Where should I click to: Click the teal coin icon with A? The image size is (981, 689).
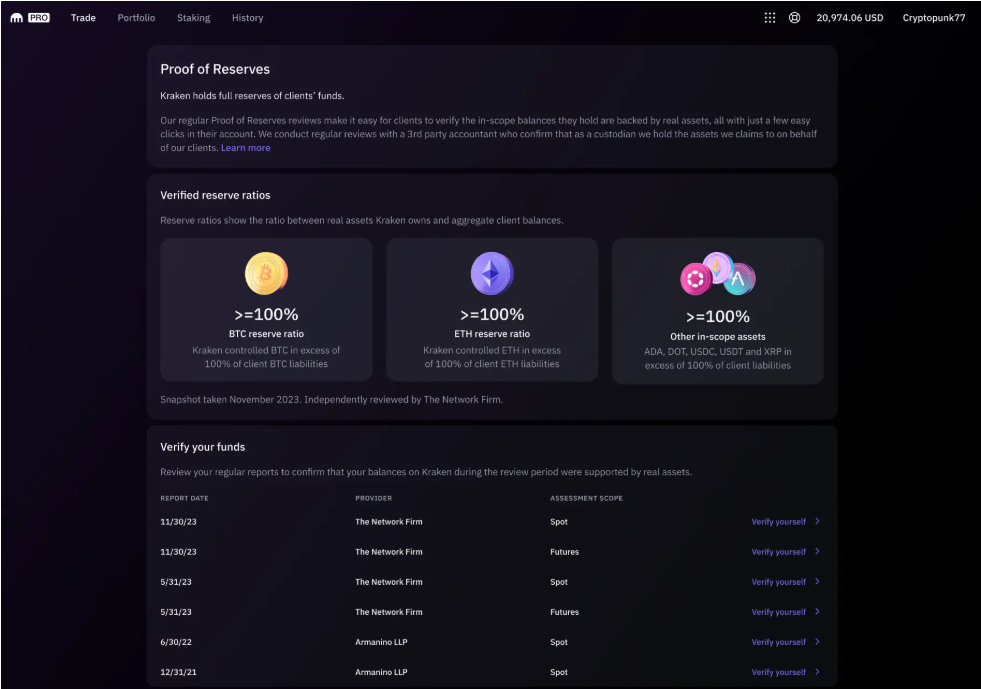(740, 279)
